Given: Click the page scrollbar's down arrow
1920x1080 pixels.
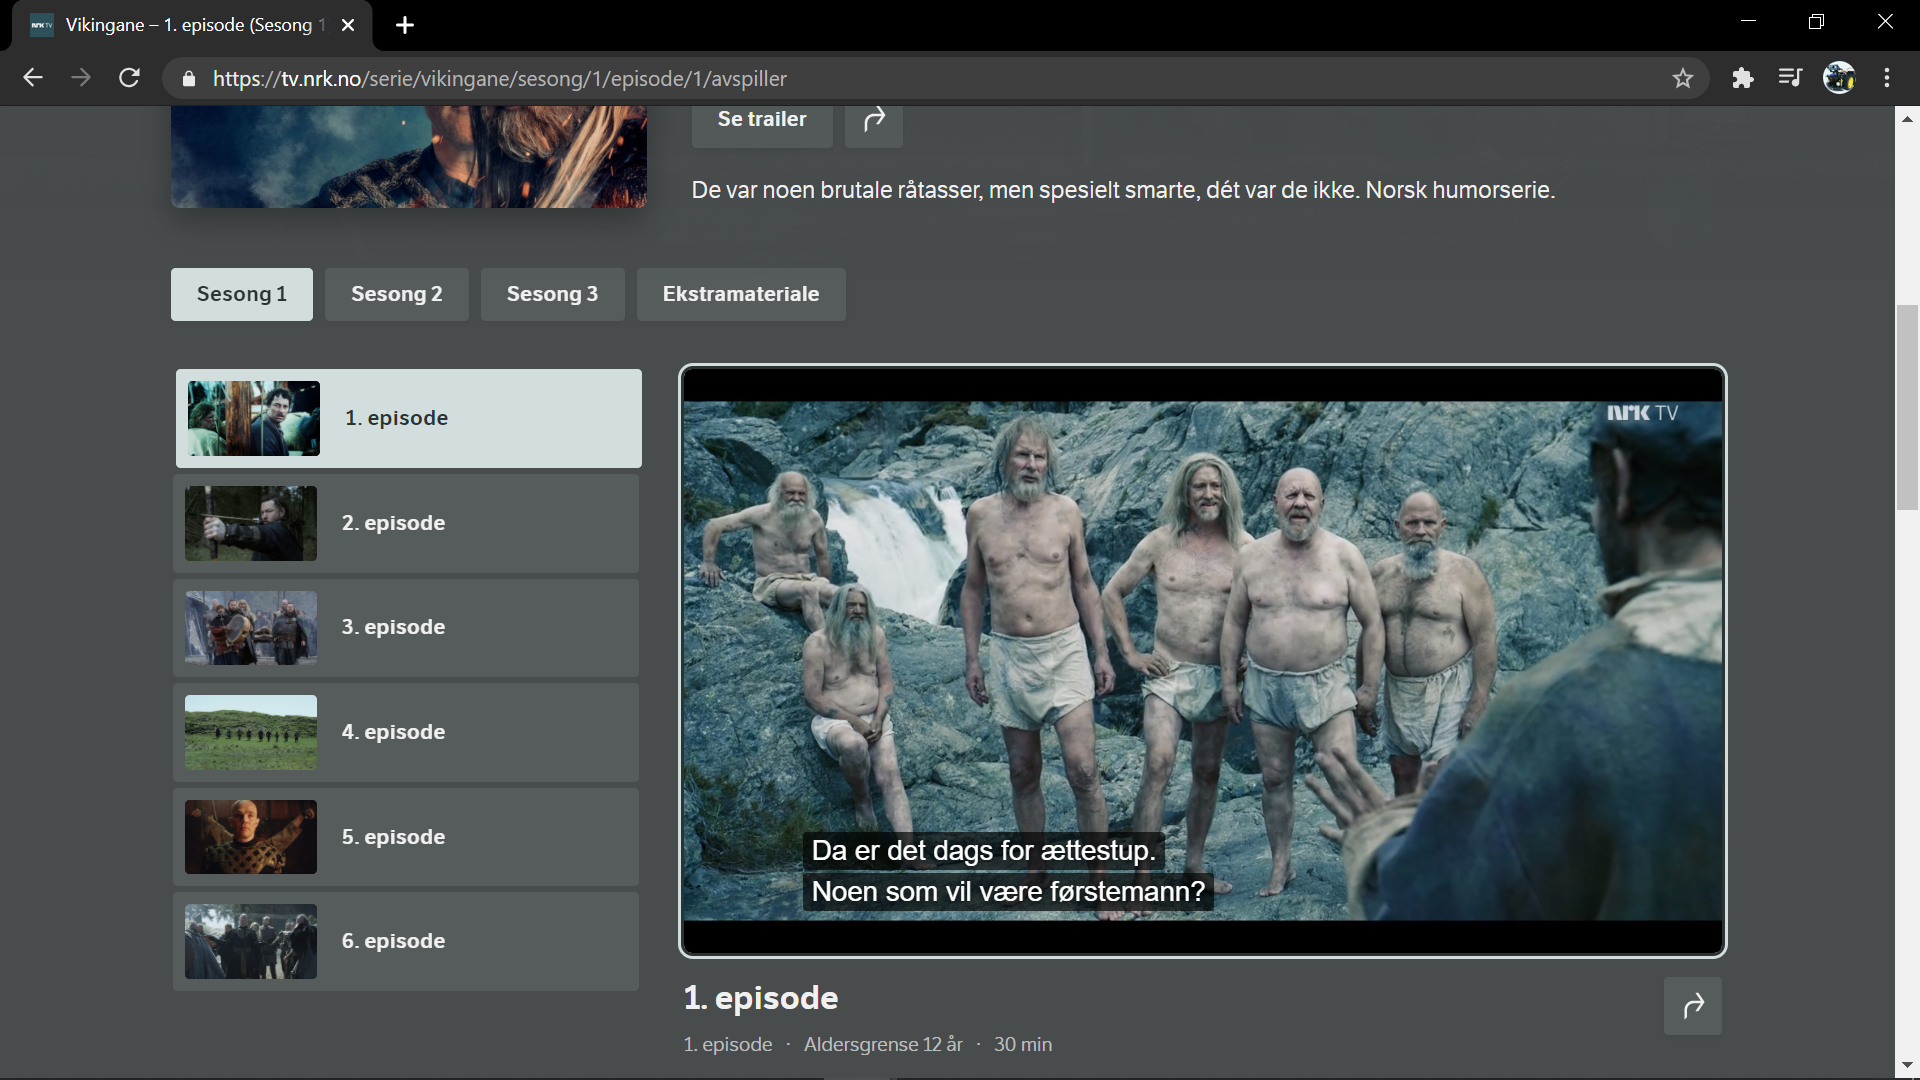Looking at the screenshot, I should [x=1907, y=1066].
